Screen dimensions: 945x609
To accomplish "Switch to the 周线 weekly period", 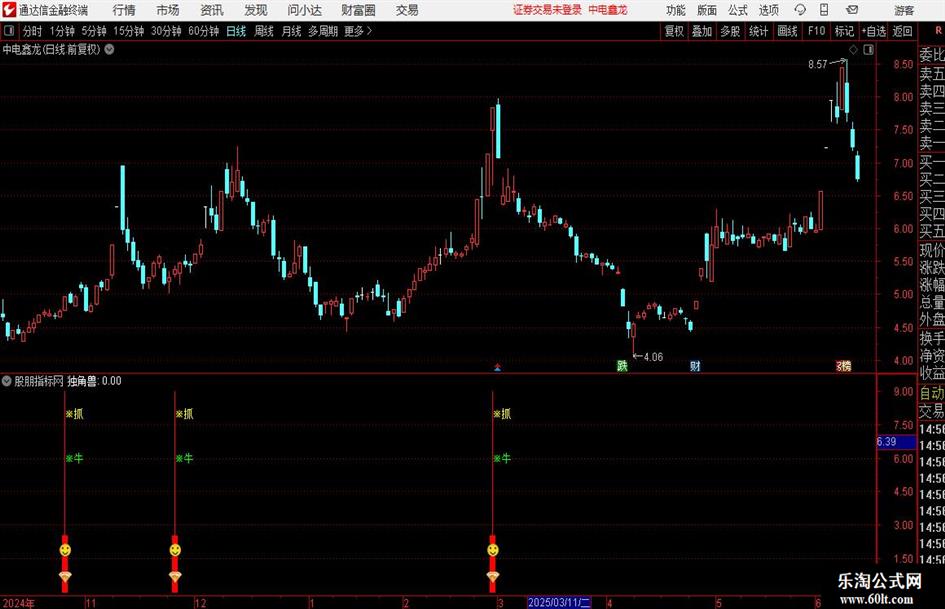I will (x=263, y=31).
